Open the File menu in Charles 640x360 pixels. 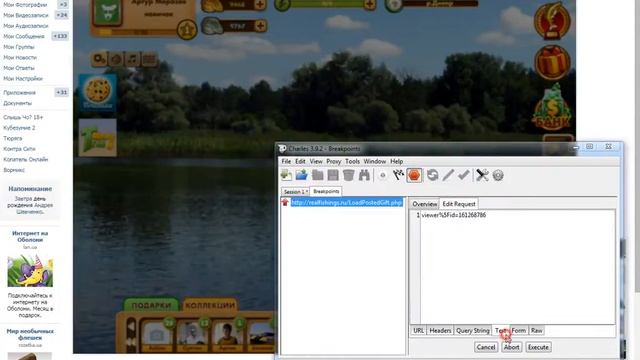286,161
